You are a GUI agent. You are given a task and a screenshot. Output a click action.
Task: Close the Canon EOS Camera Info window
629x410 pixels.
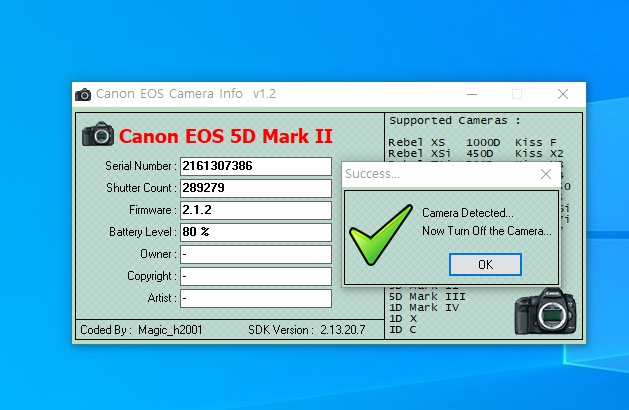(x=563, y=94)
